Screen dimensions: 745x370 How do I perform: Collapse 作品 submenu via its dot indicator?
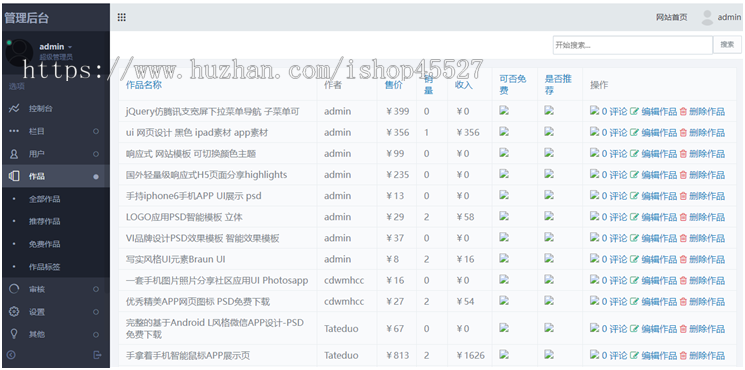(x=96, y=176)
